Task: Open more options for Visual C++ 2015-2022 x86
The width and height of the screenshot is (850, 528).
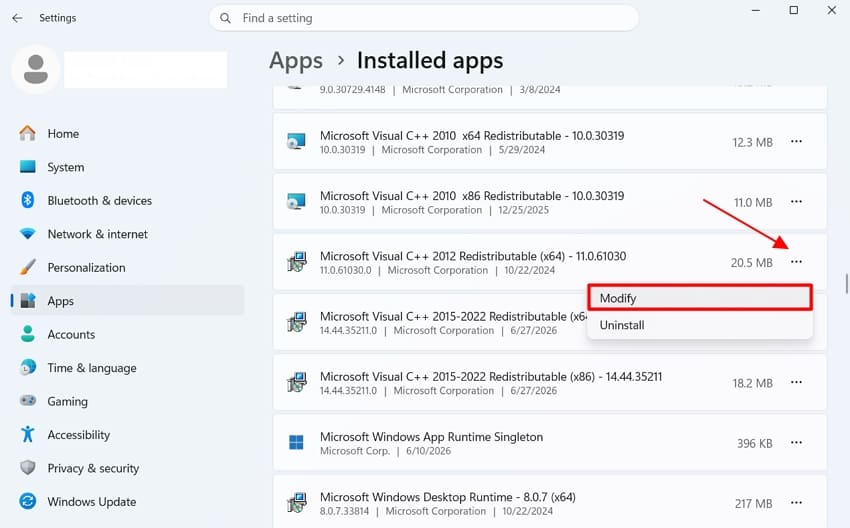Action: coord(796,382)
